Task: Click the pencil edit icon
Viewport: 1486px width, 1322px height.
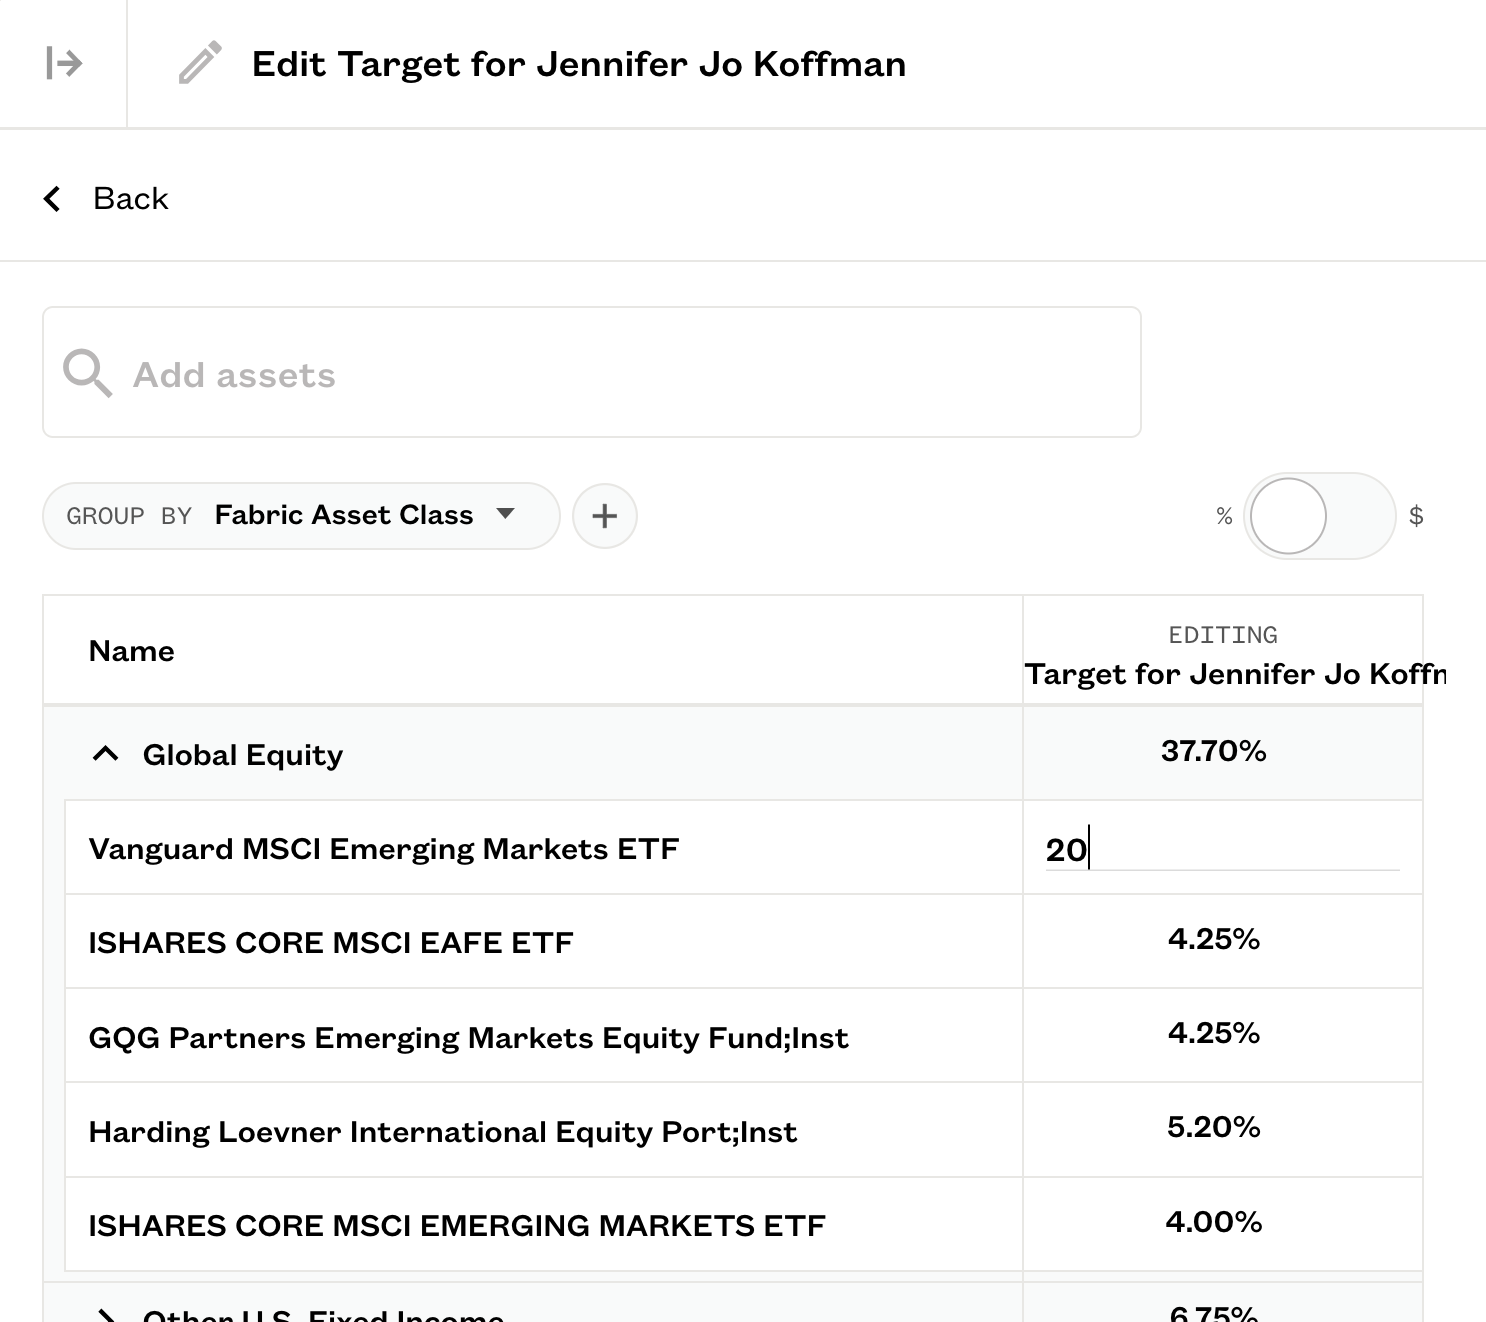Action: [200, 63]
